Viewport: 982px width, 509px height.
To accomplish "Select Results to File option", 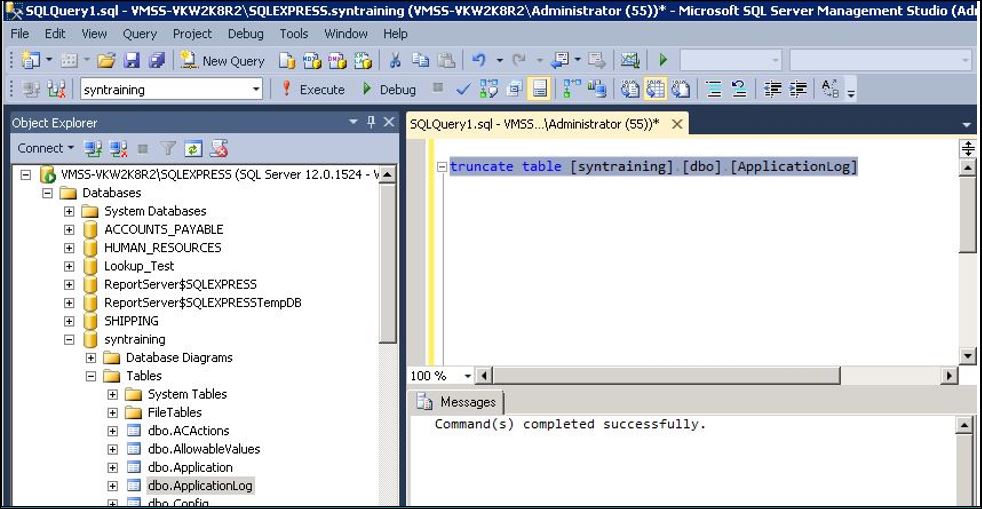I will pos(681,90).
